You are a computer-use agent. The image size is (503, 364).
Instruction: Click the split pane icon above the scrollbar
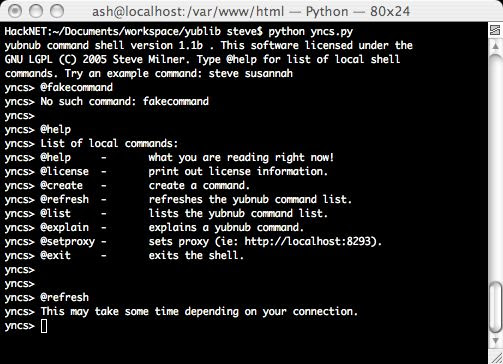pos(495,30)
